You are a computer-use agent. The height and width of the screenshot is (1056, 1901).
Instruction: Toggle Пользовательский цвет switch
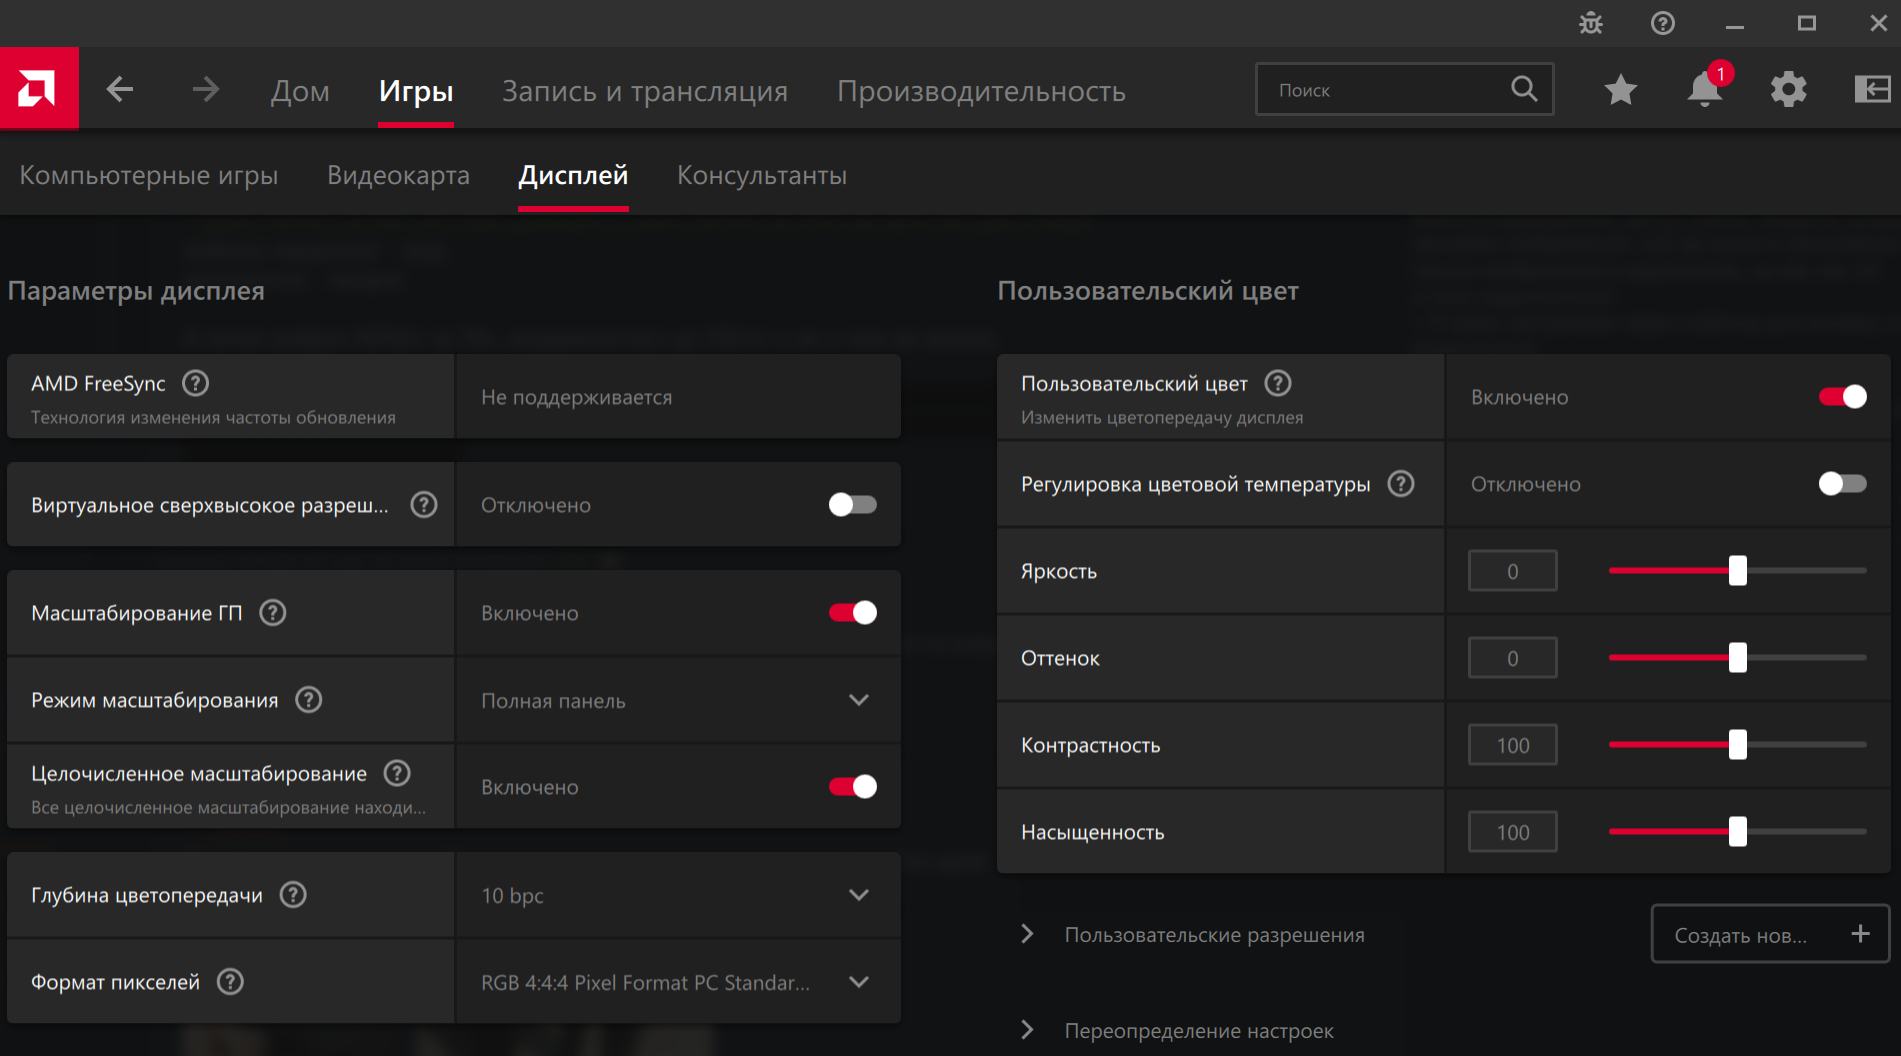pos(1843,397)
